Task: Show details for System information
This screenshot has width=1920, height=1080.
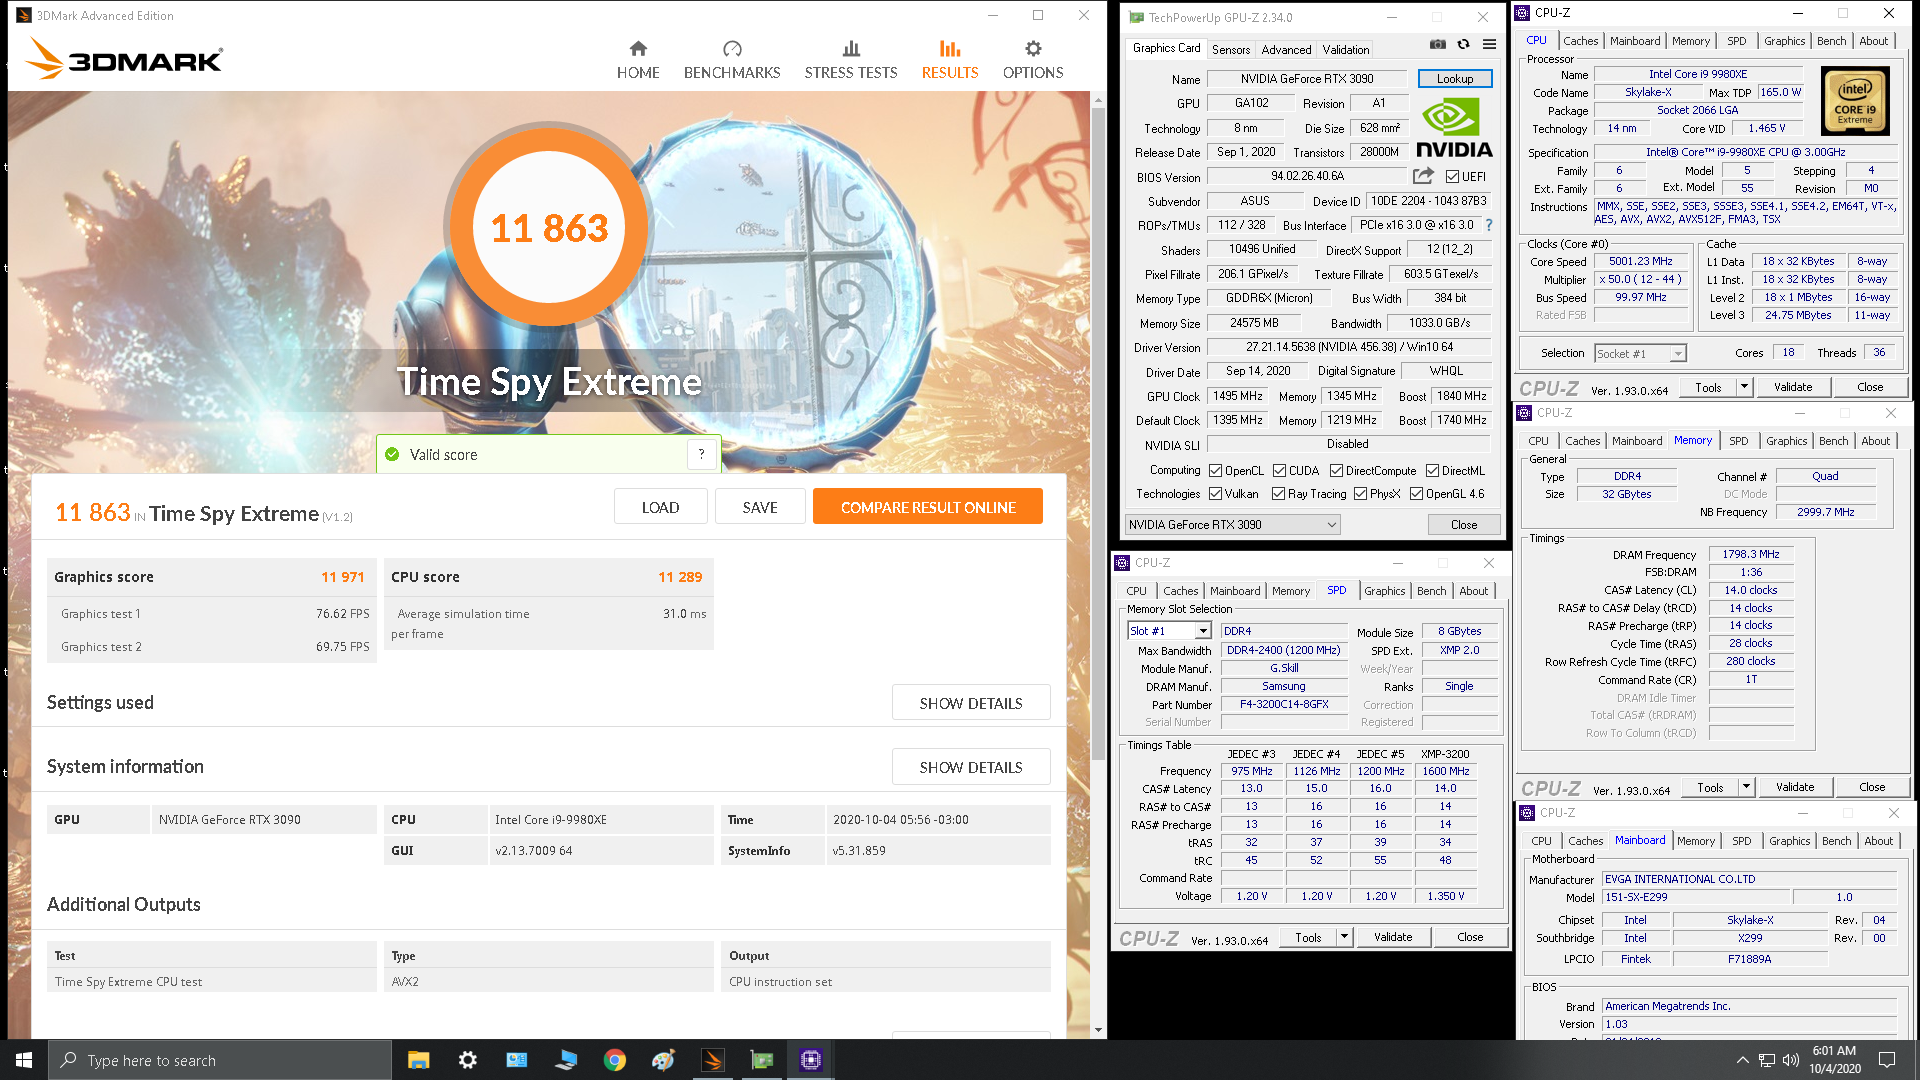Action: pos(971,767)
